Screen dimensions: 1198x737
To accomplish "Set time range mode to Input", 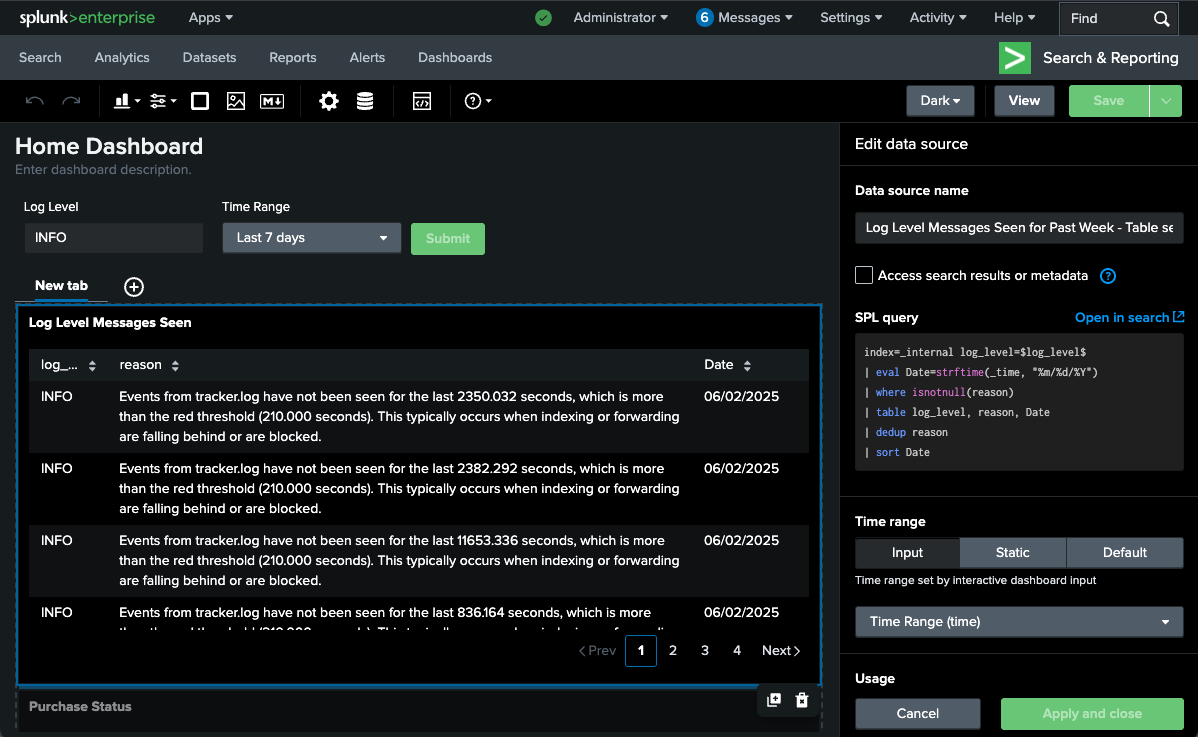I will (x=907, y=552).
